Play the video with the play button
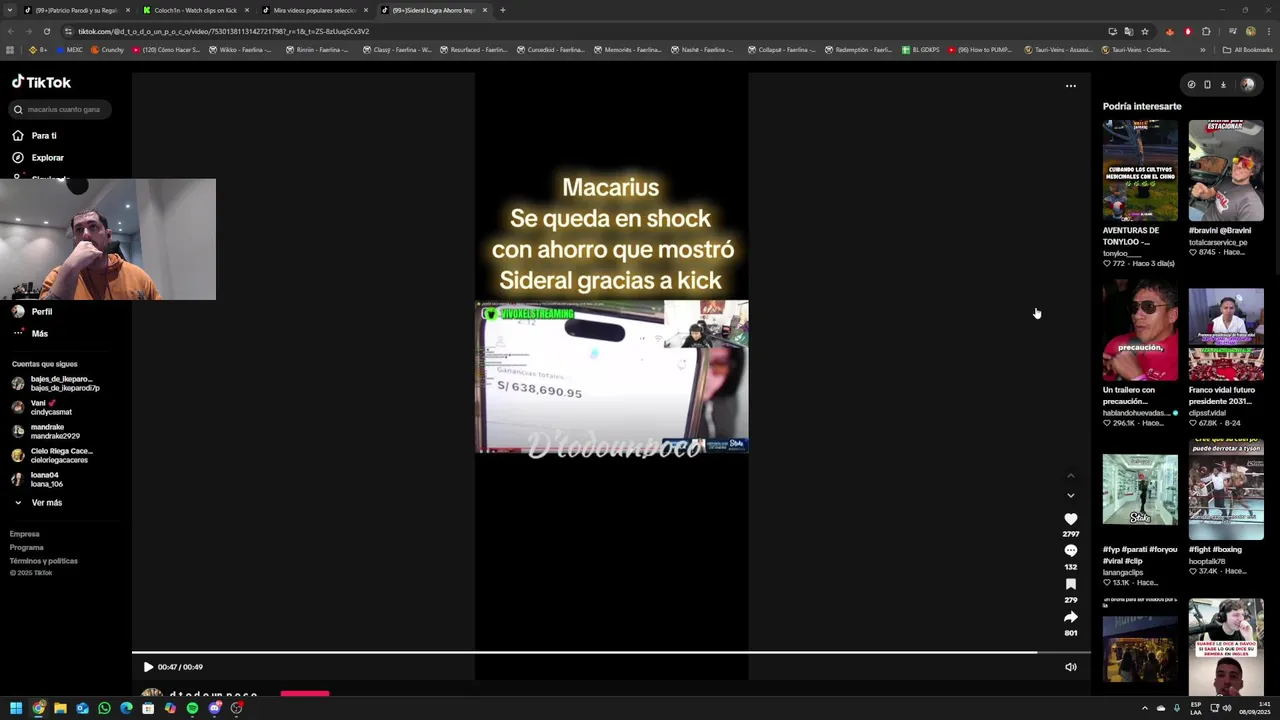1280x720 pixels. (x=148, y=667)
